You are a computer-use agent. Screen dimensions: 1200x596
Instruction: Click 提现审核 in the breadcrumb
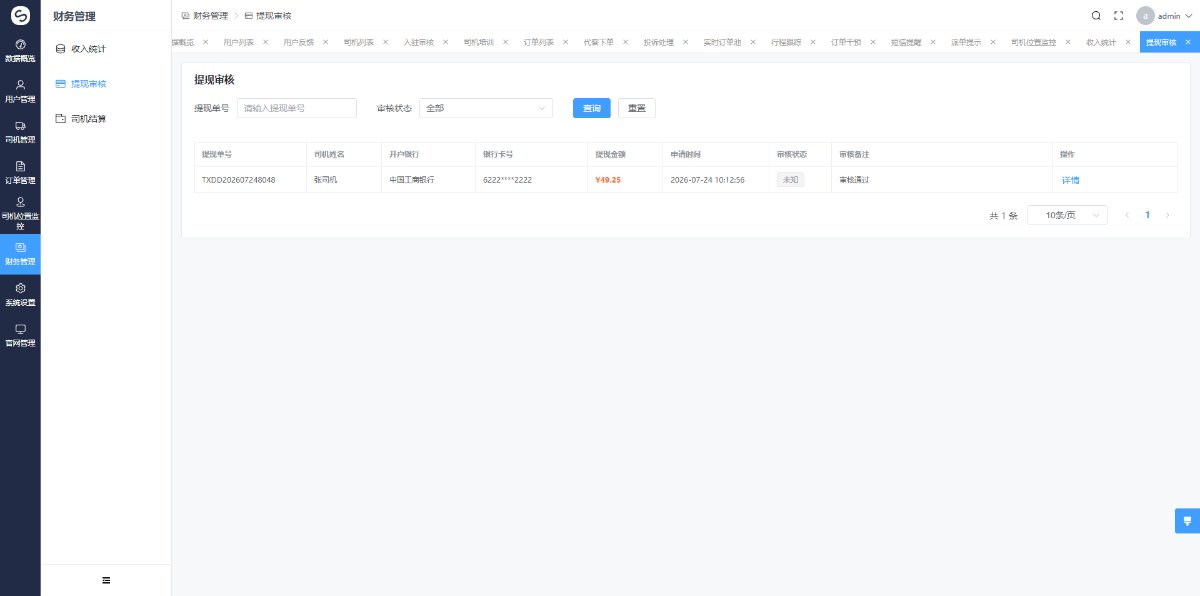273,16
